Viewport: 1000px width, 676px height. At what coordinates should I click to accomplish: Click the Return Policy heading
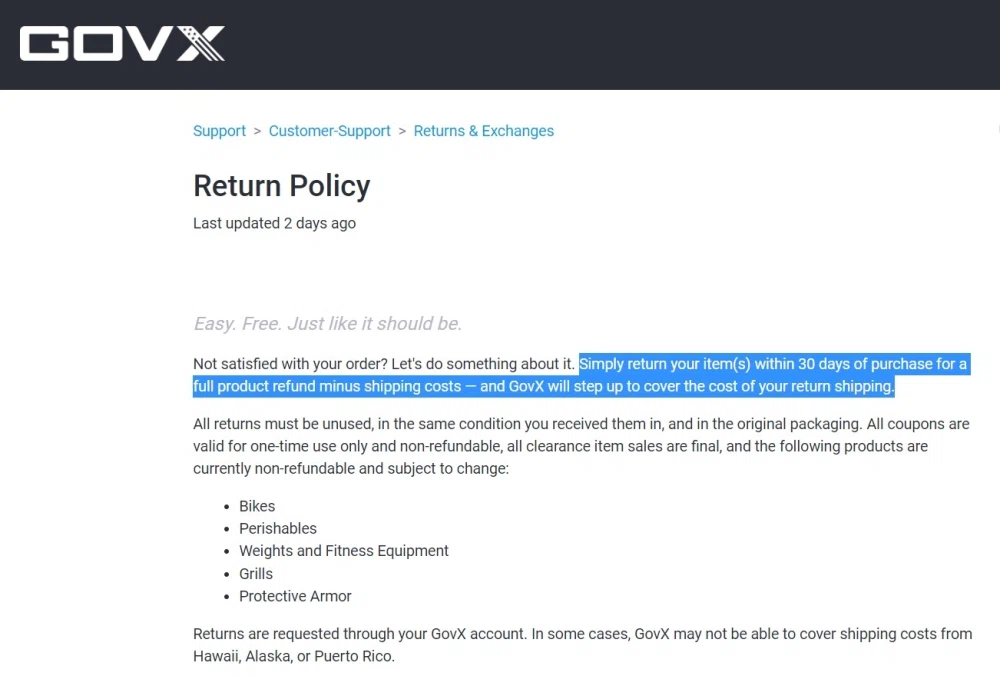(281, 186)
